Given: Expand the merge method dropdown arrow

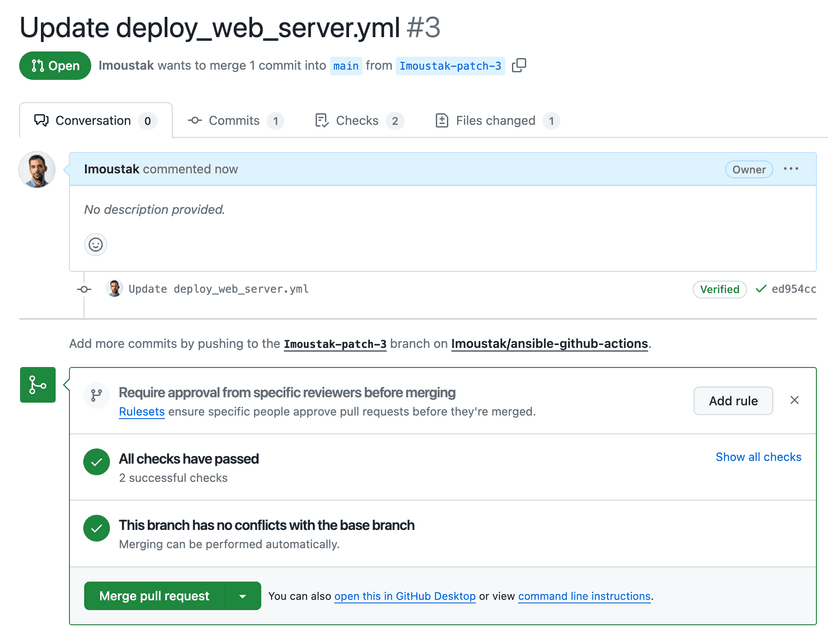Looking at the screenshot, I should (x=243, y=596).
